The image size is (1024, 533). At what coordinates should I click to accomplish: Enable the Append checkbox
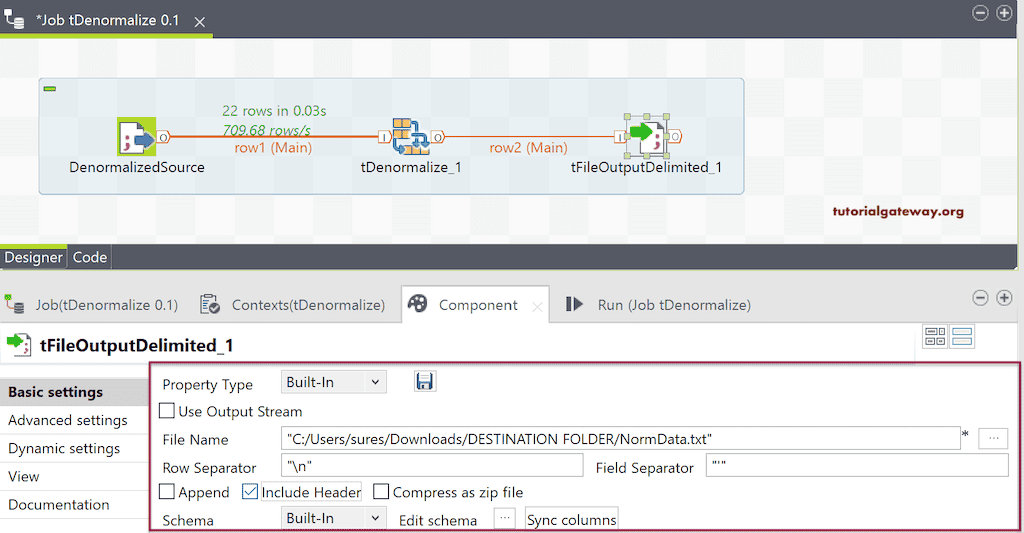(x=167, y=491)
